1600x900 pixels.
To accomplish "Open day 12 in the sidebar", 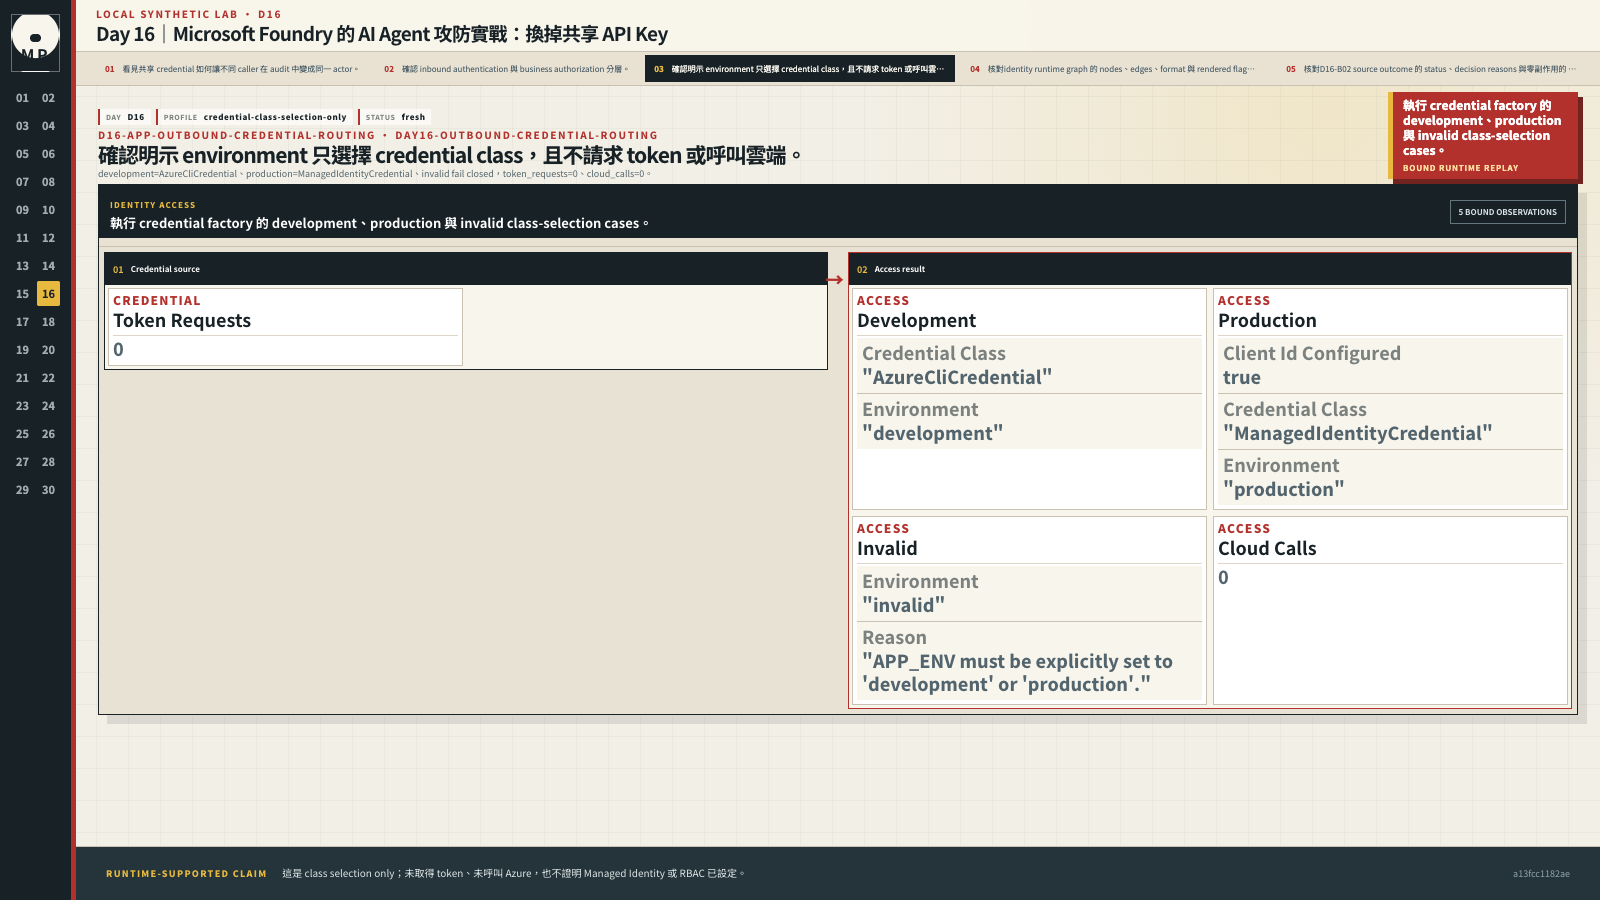I will (48, 238).
